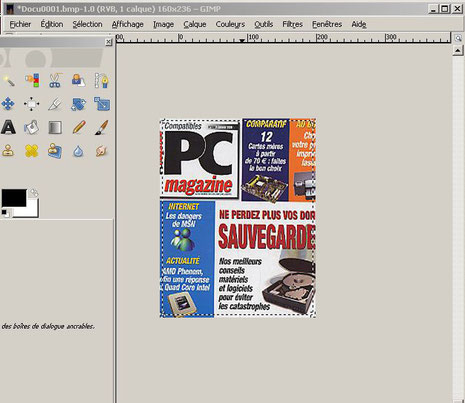Close the toolbox panel
Image resolution: width=465 pixels, height=403 pixels.
coord(108,42)
